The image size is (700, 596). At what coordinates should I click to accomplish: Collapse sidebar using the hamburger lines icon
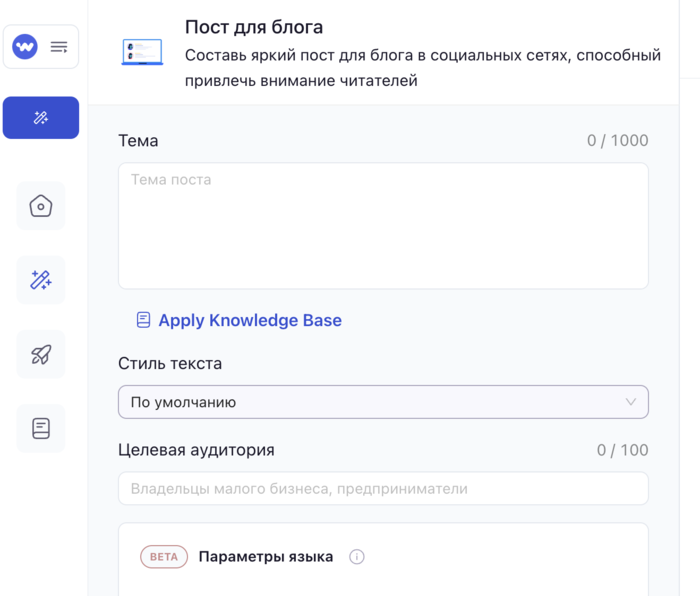(59, 47)
